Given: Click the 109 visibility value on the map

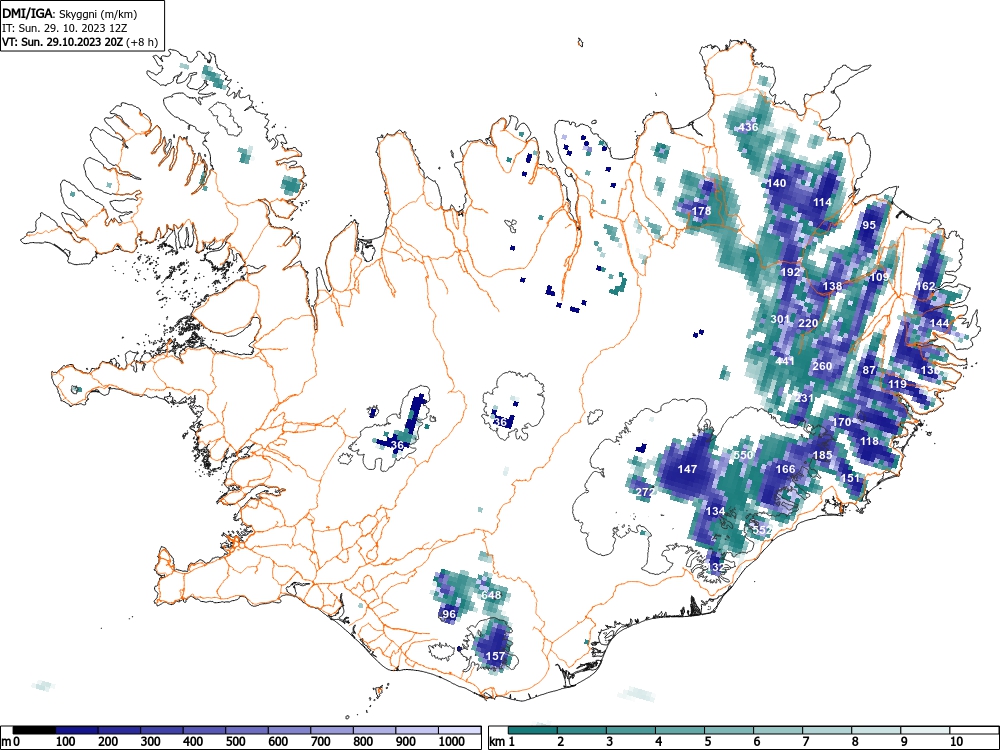Looking at the screenshot, I should click(879, 277).
